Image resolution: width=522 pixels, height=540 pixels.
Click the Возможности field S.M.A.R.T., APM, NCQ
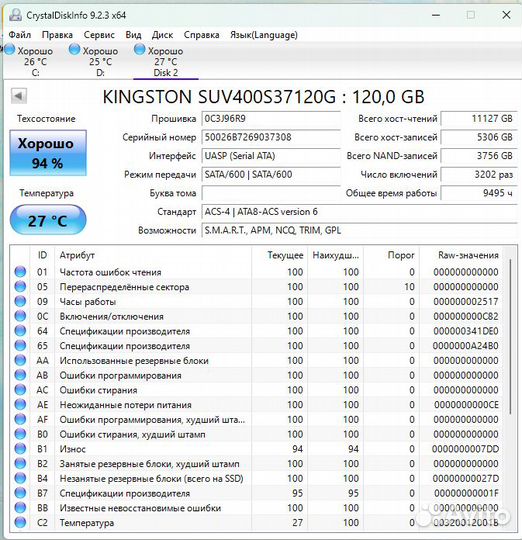tap(359, 230)
